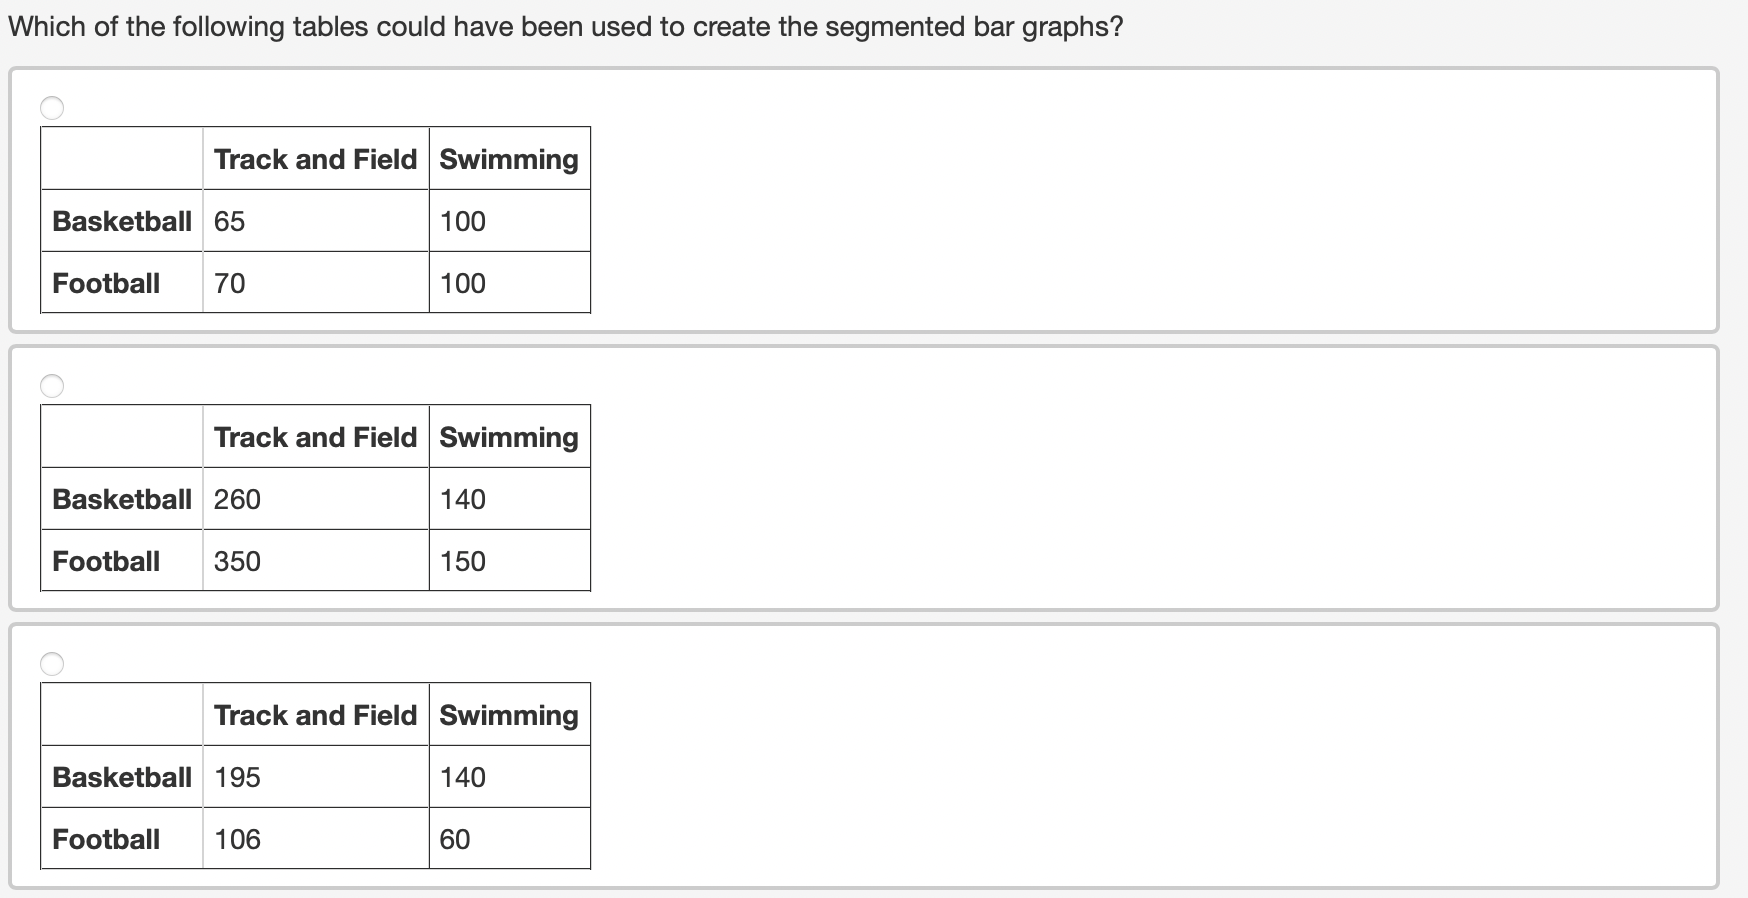The image size is (1748, 898).
Task: Click the Basketball row label in first table
Action: [x=121, y=220]
